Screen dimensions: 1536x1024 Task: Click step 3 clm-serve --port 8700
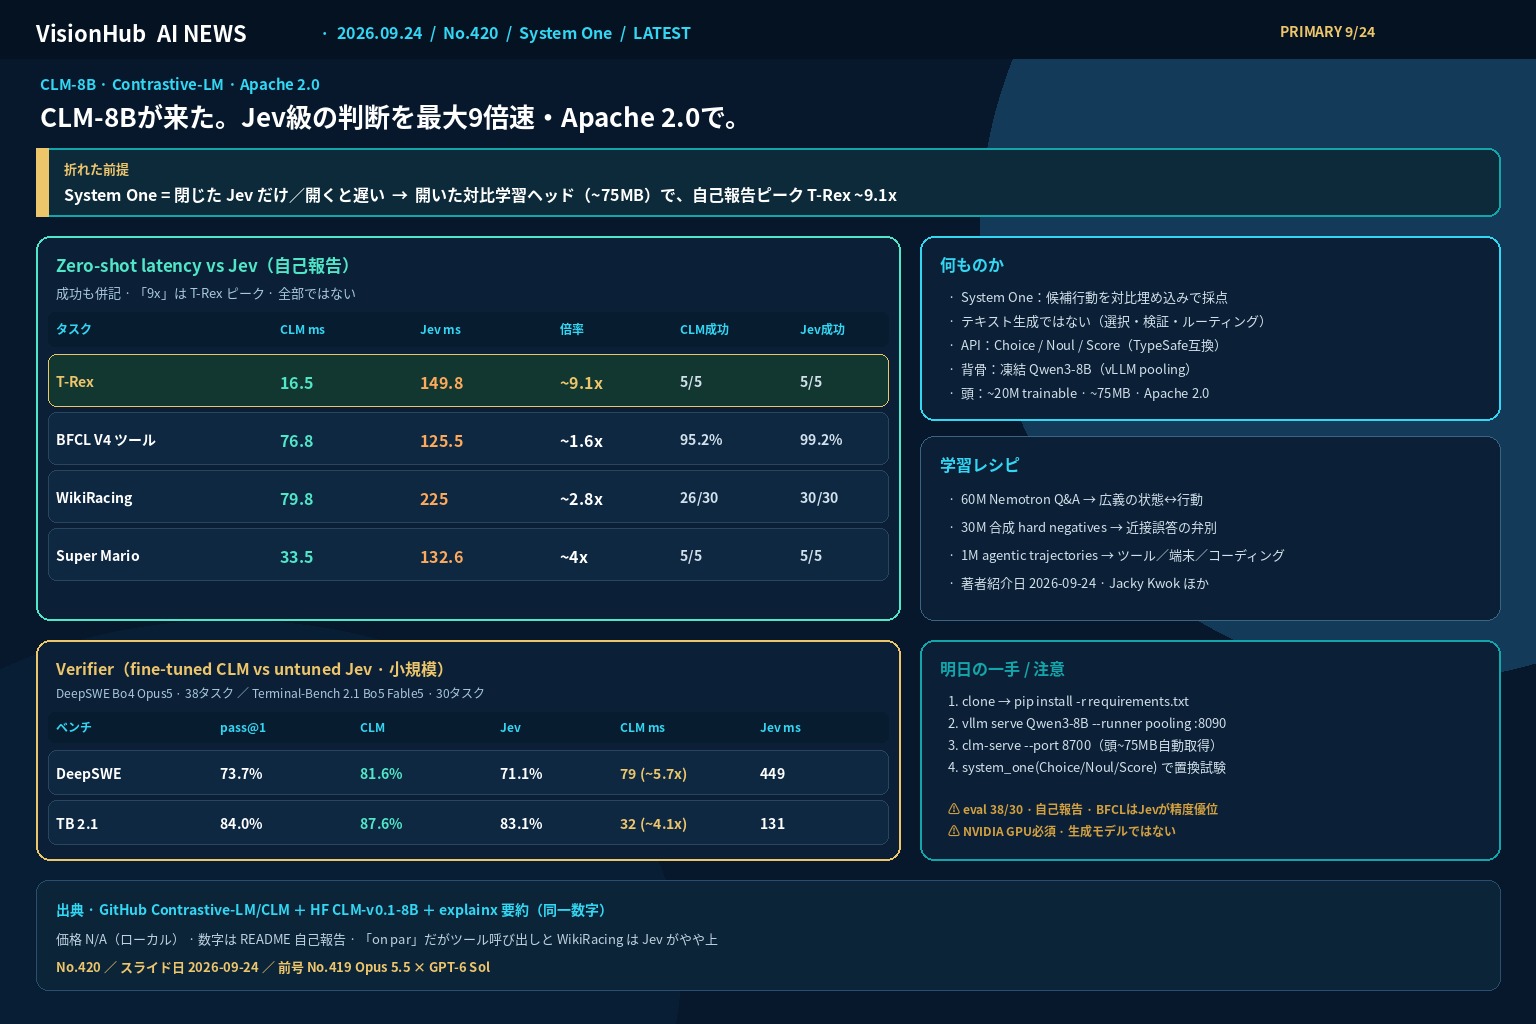click(1082, 745)
